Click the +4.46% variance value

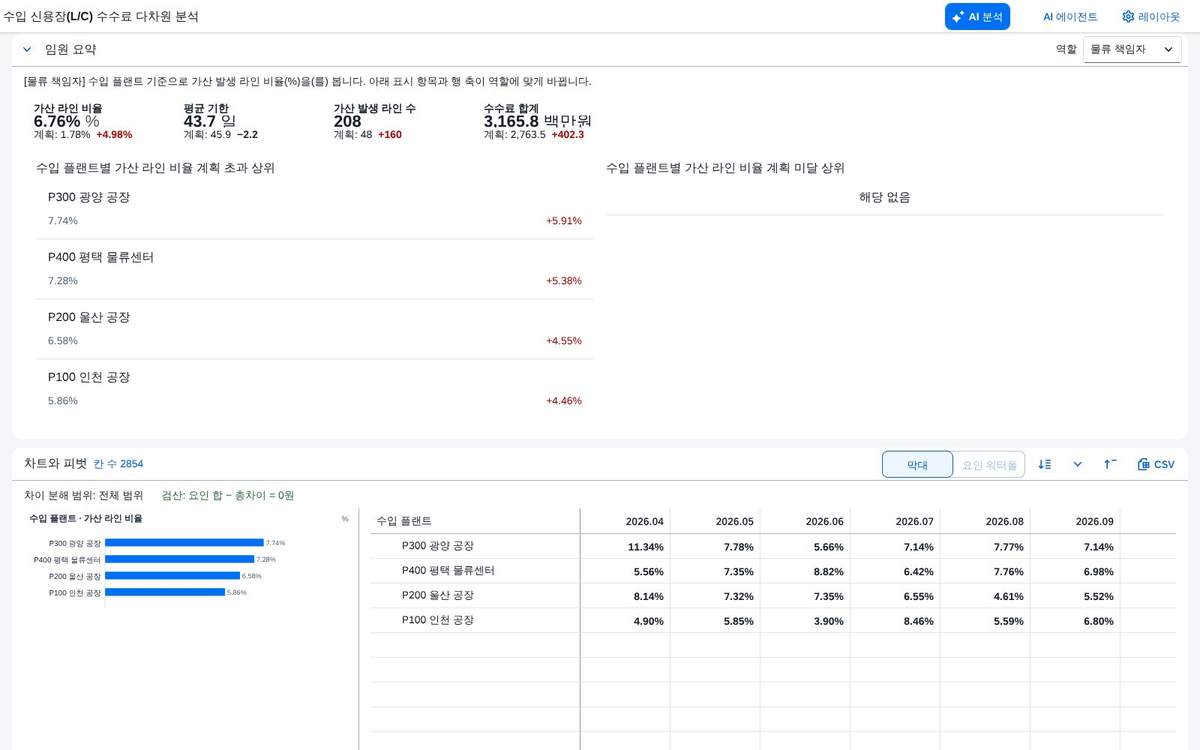point(564,401)
